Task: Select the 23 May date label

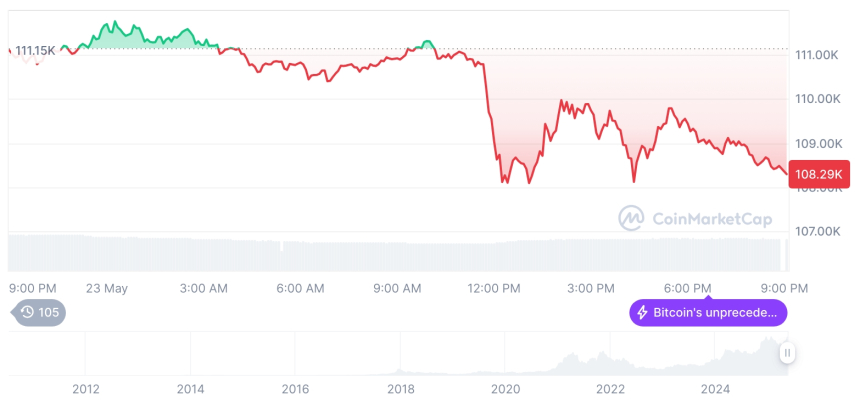Action: 107,288
